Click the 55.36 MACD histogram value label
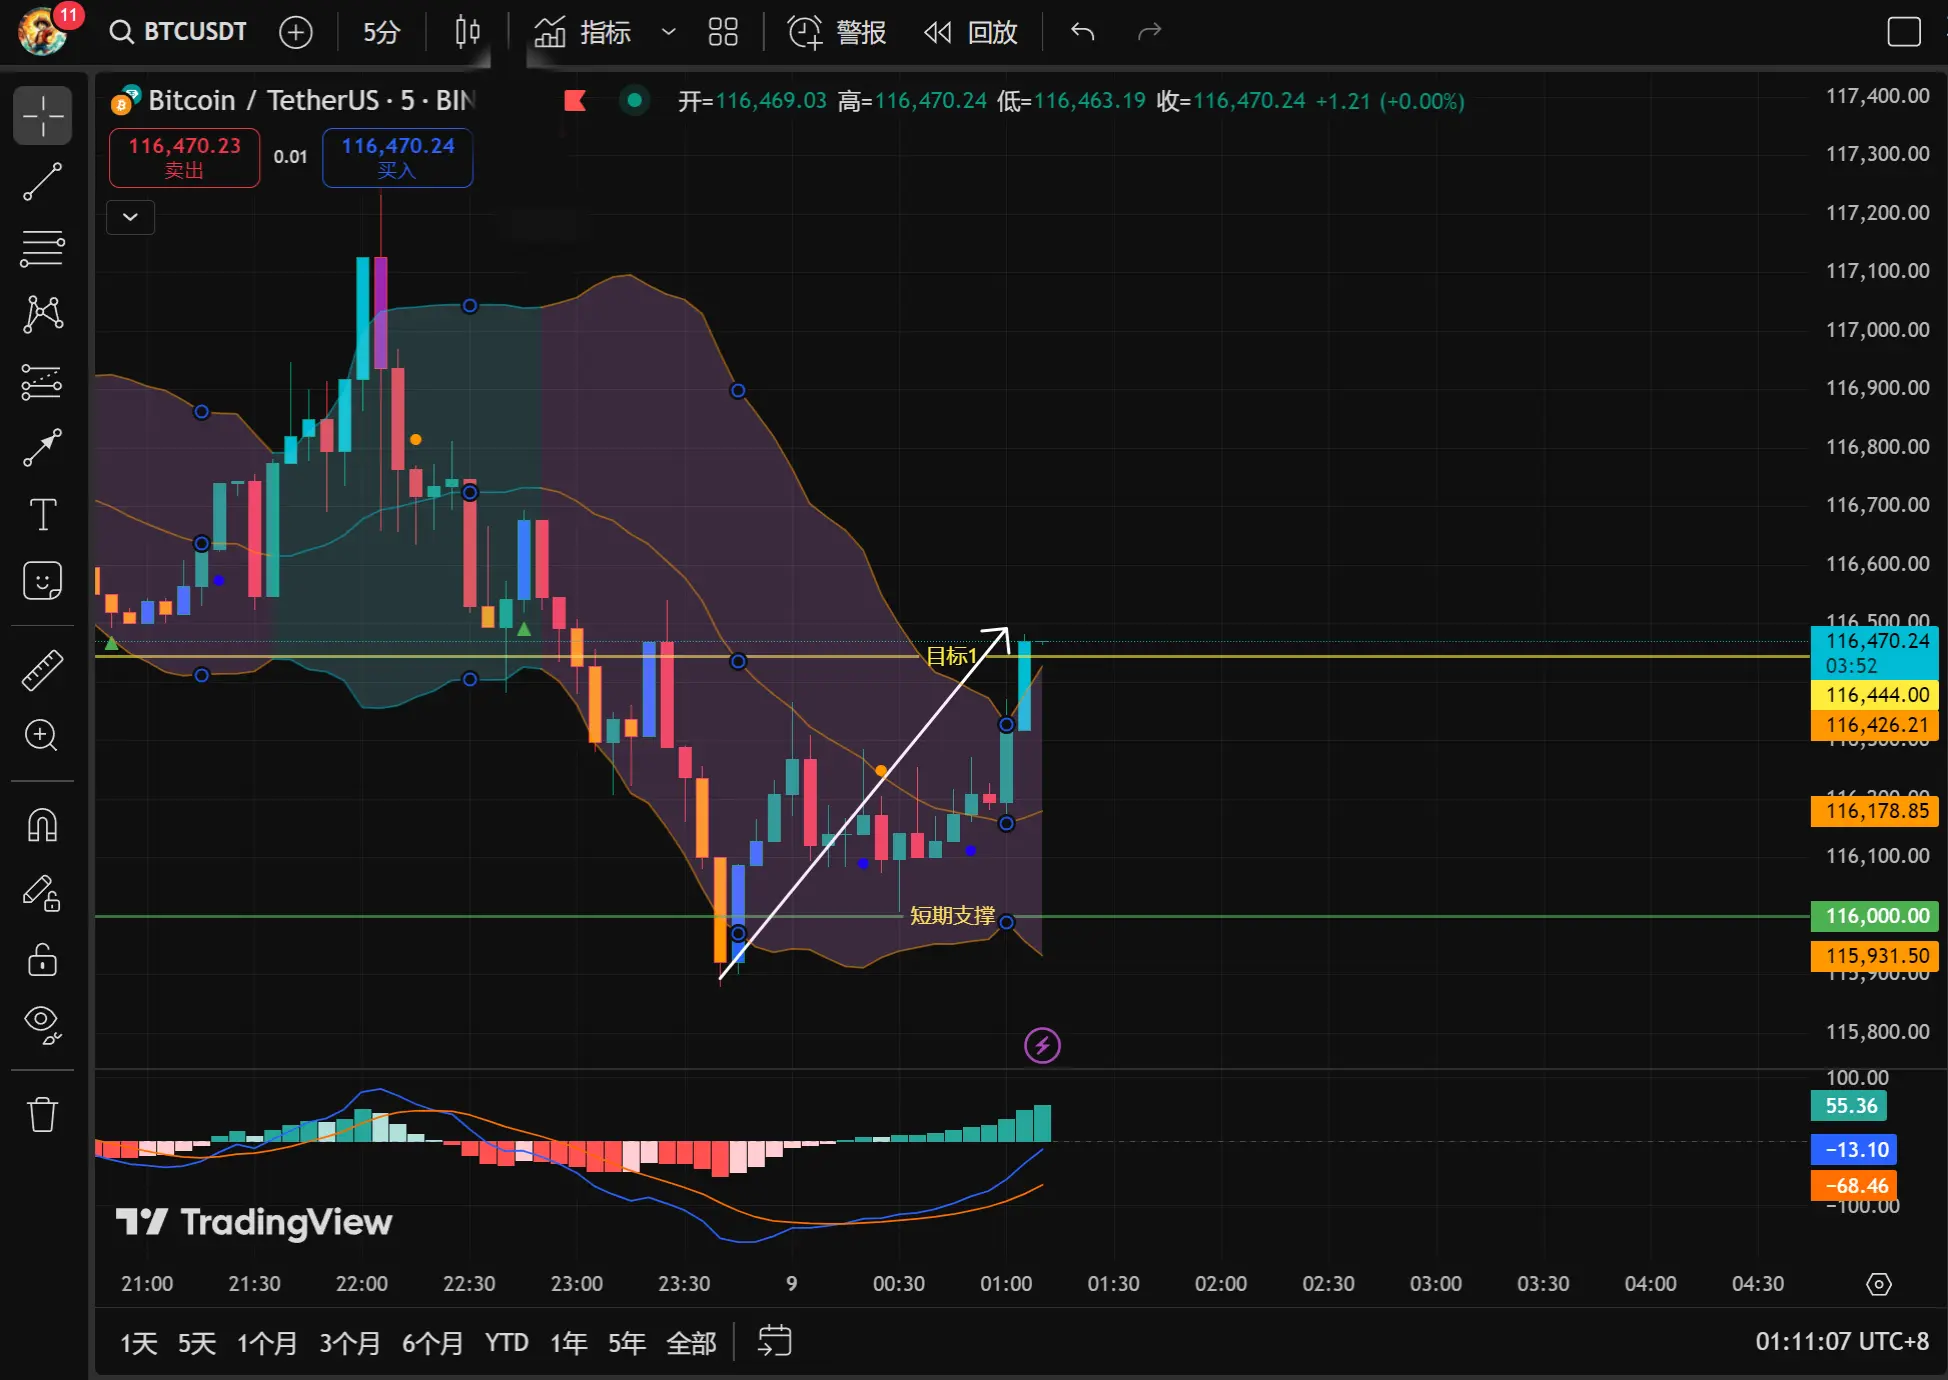The image size is (1948, 1380). [x=1850, y=1106]
